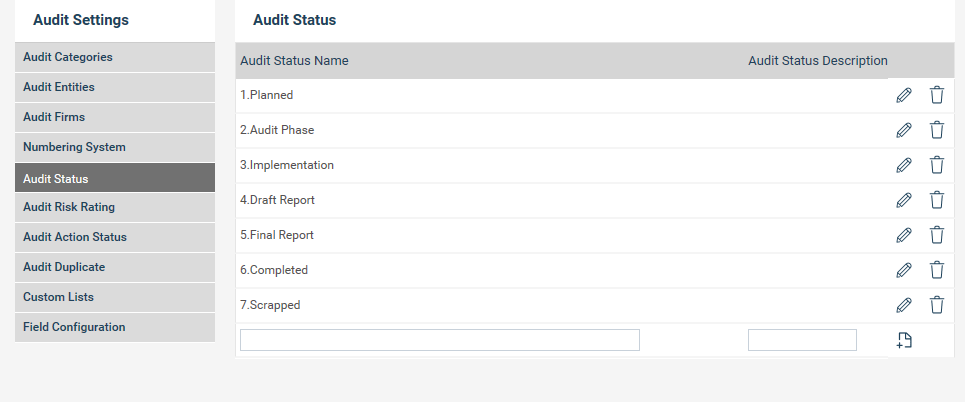The image size is (965, 402).
Task: Delete the 7.Scrapped audit status
Action: tap(937, 305)
